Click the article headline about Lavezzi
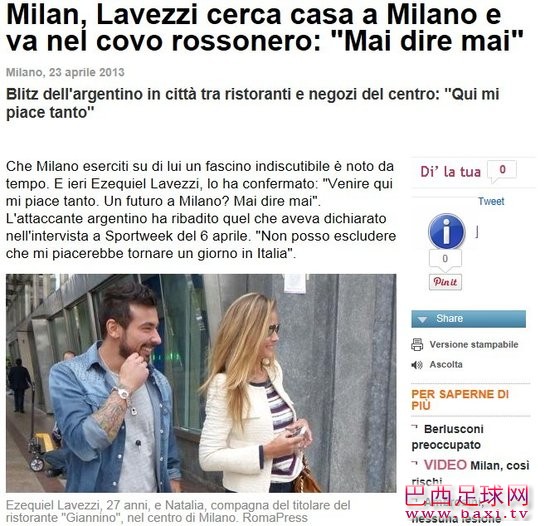 pyautogui.click(x=264, y=28)
